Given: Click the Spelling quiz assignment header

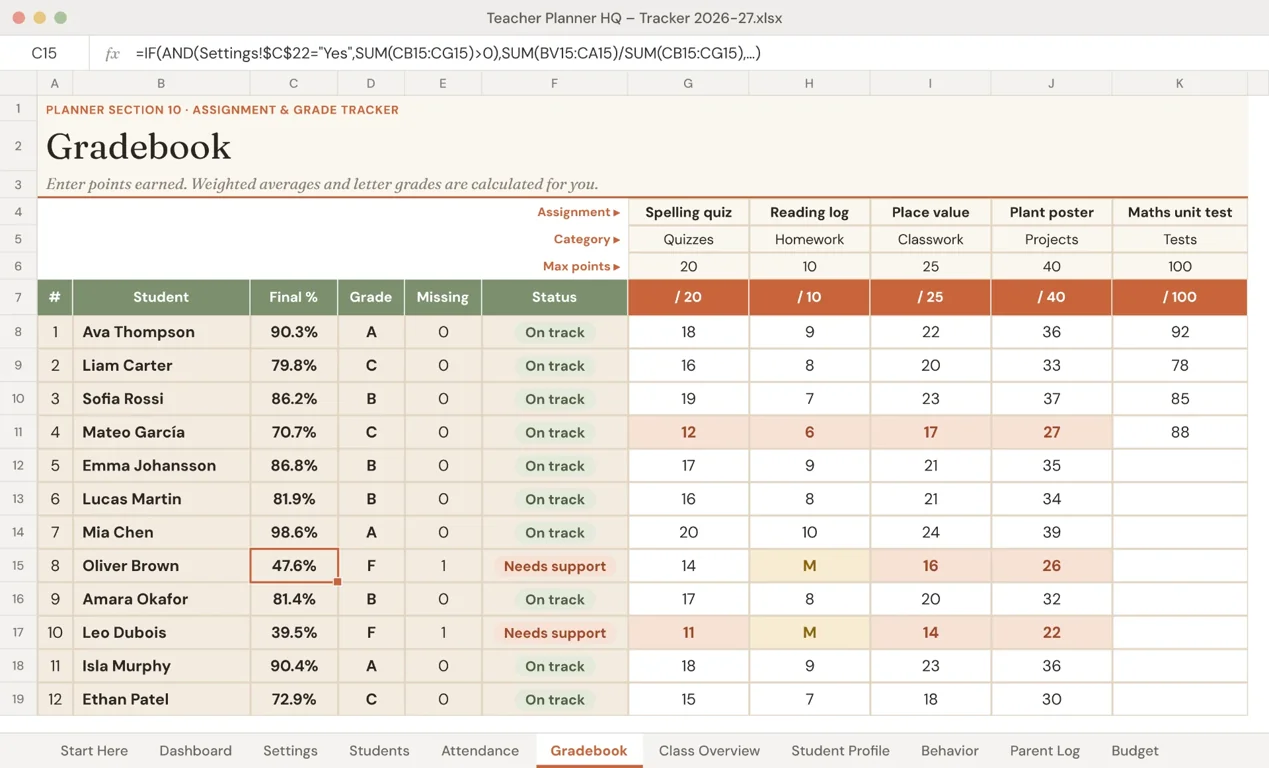Looking at the screenshot, I should 688,212.
